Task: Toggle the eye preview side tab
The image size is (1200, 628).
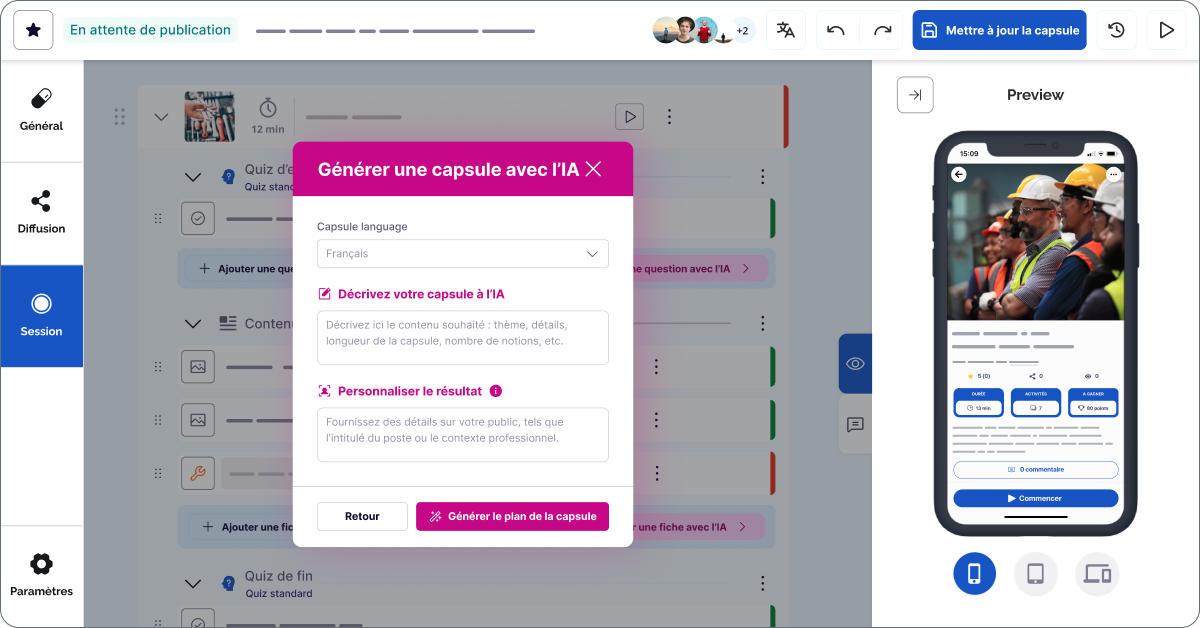Action: pos(855,364)
